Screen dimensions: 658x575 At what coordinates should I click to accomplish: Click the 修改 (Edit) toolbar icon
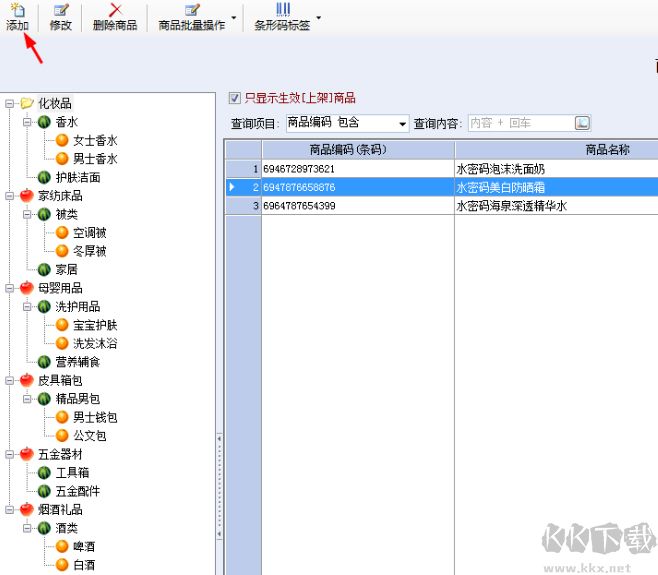(60, 10)
